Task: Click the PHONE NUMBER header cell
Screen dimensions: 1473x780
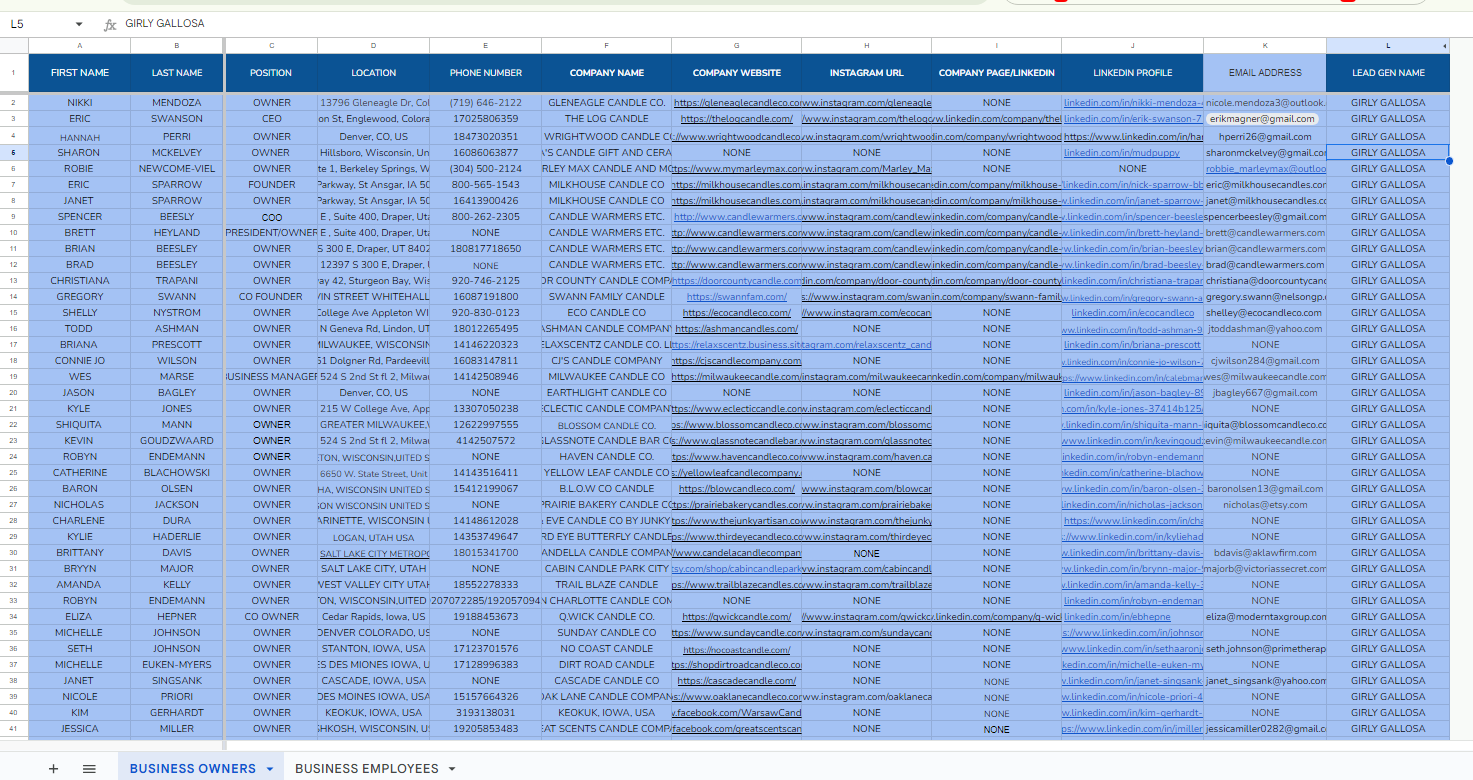Action: coord(486,73)
